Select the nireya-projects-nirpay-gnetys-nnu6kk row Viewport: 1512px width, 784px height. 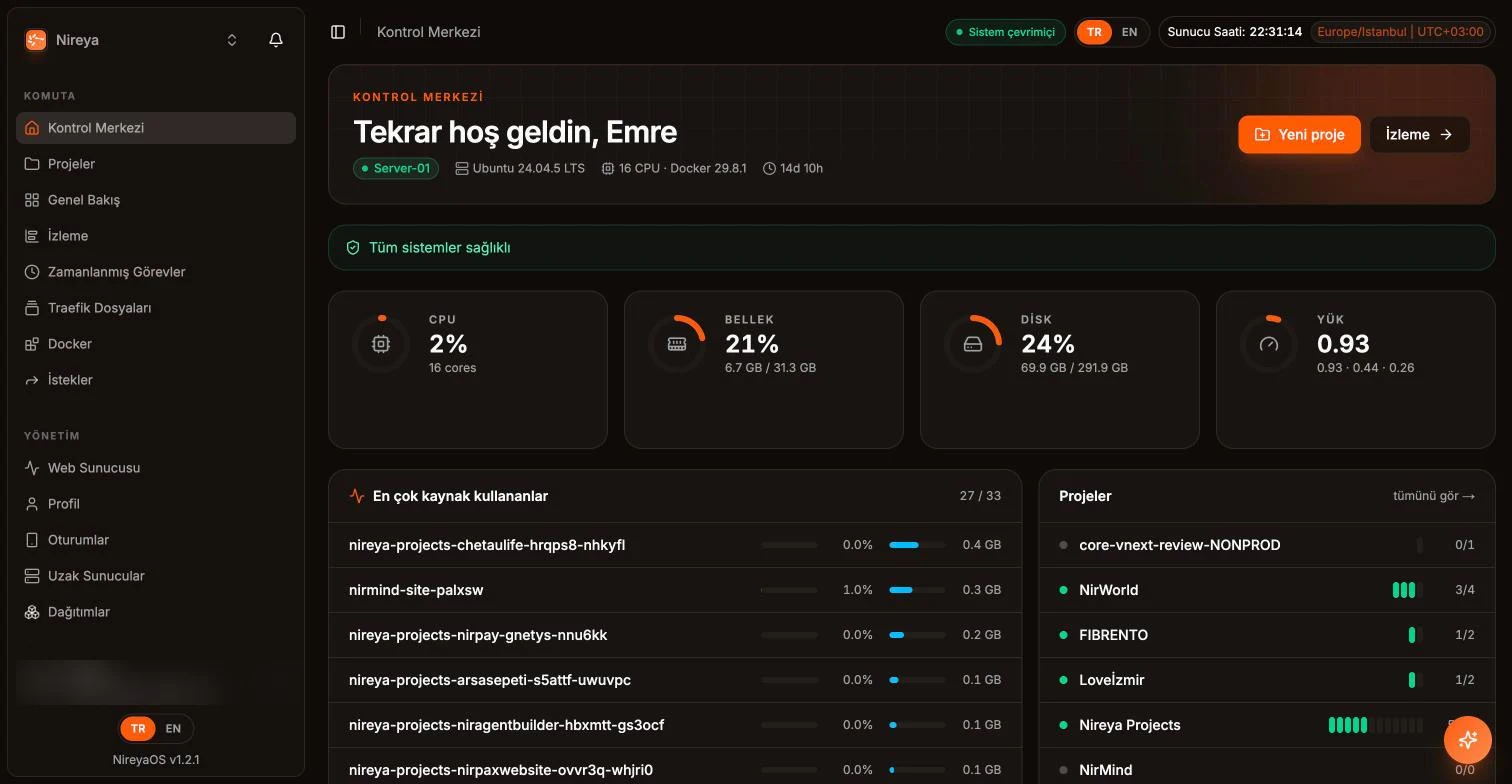point(675,635)
